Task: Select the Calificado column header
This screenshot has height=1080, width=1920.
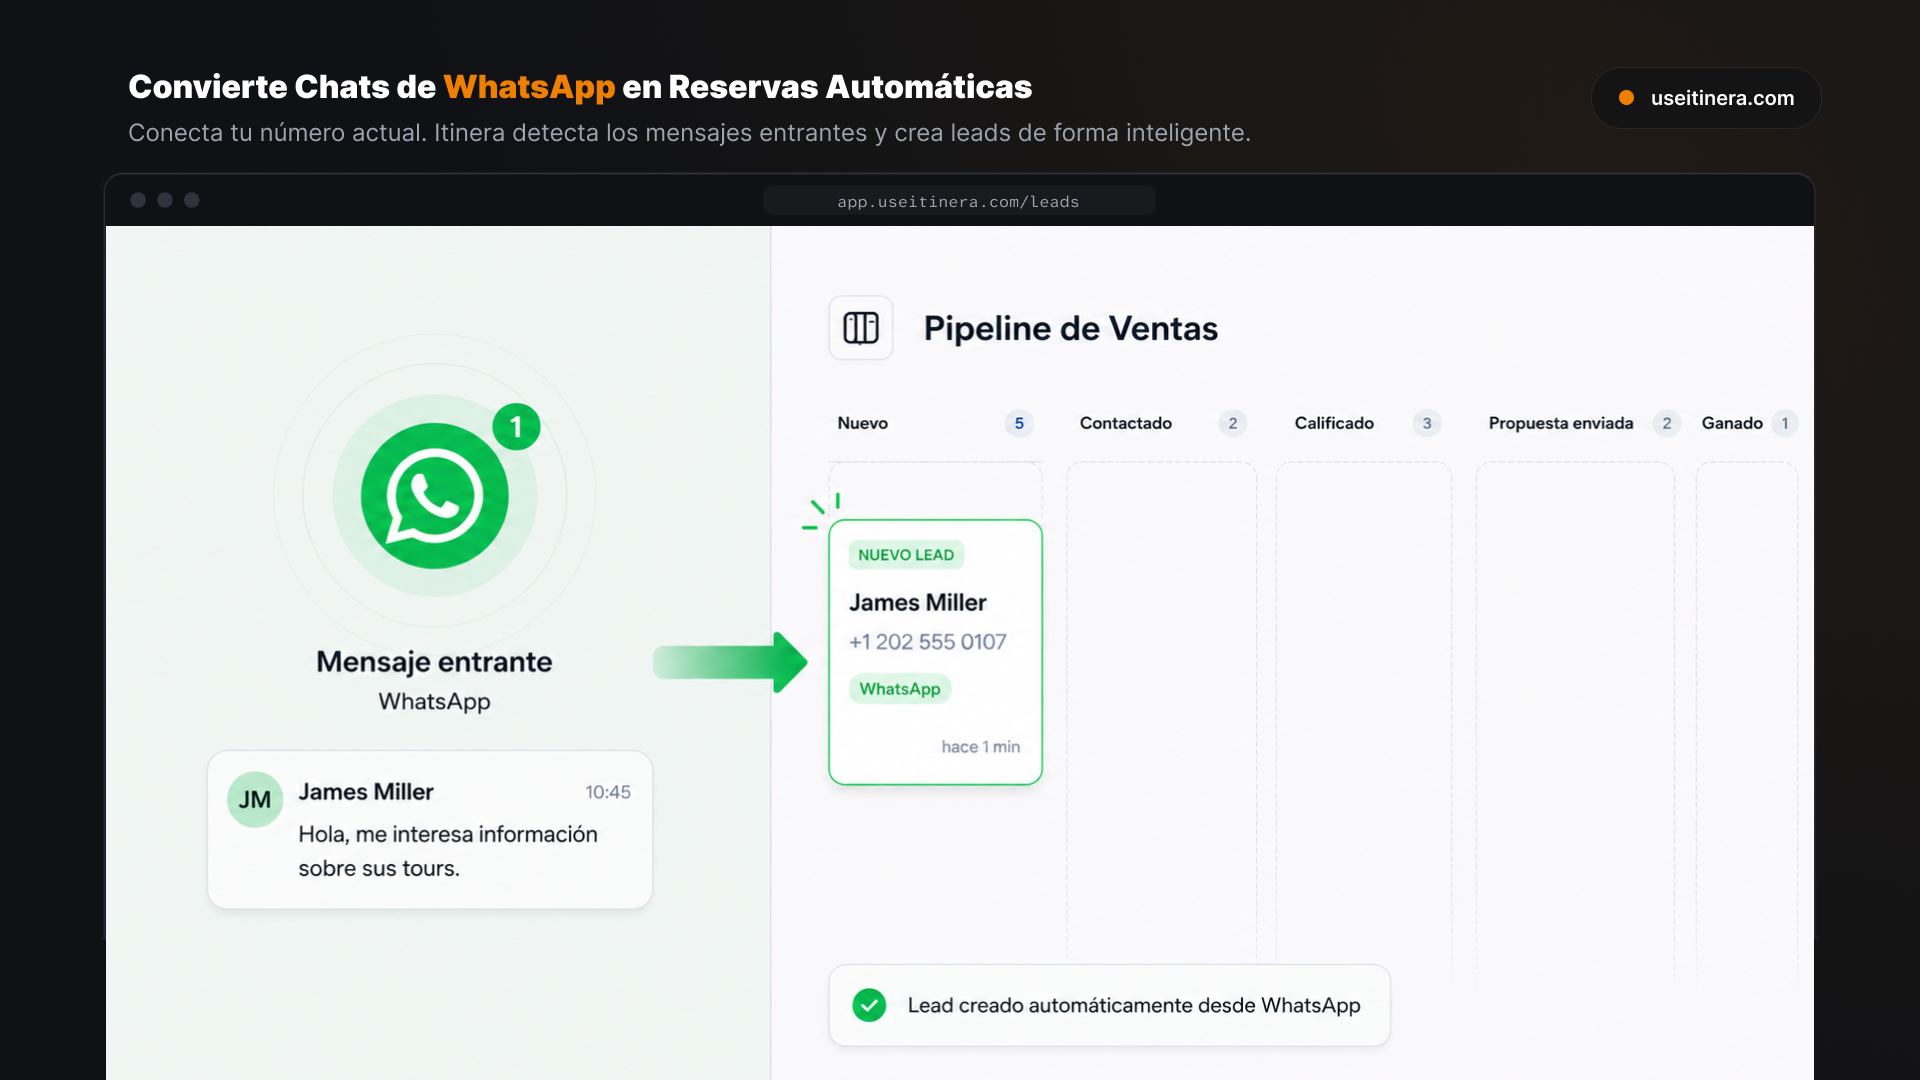Action: point(1334,423)
